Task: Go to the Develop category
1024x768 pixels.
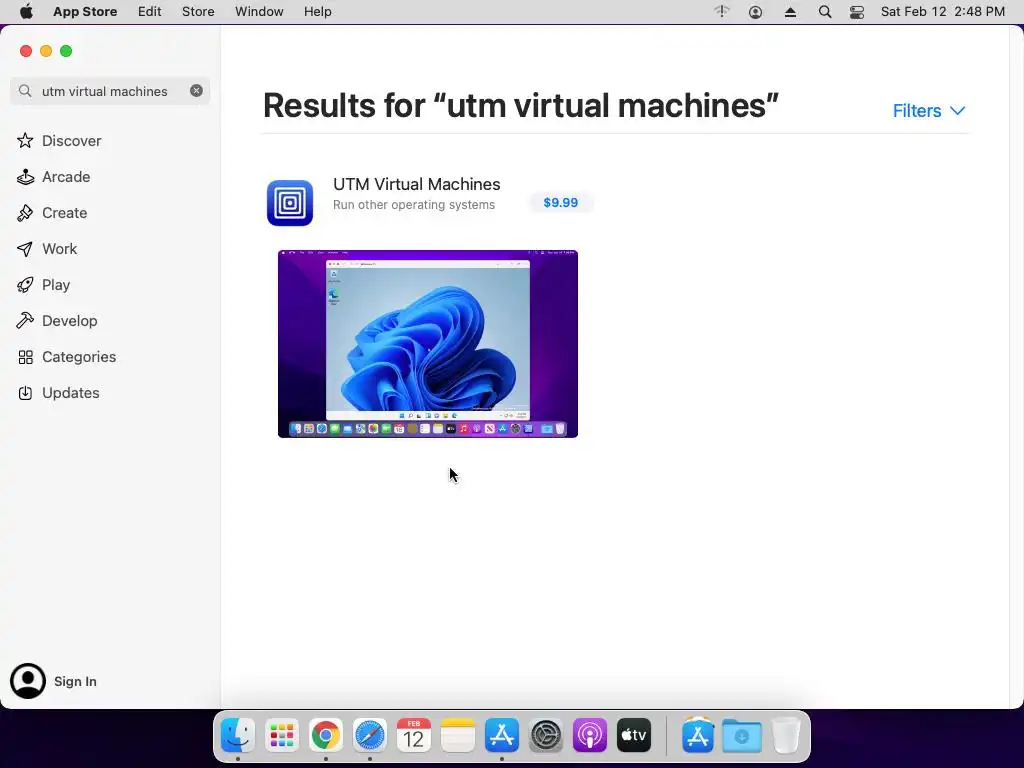Action: coord(57,321)
